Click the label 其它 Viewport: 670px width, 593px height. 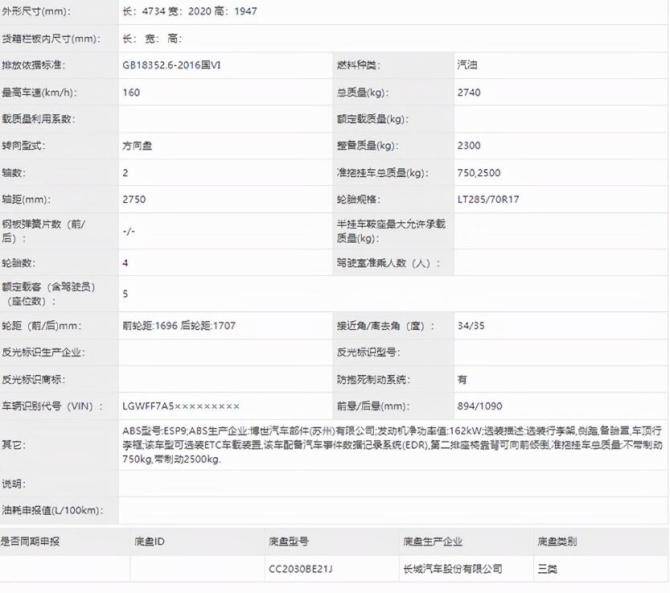coord(14,445)
